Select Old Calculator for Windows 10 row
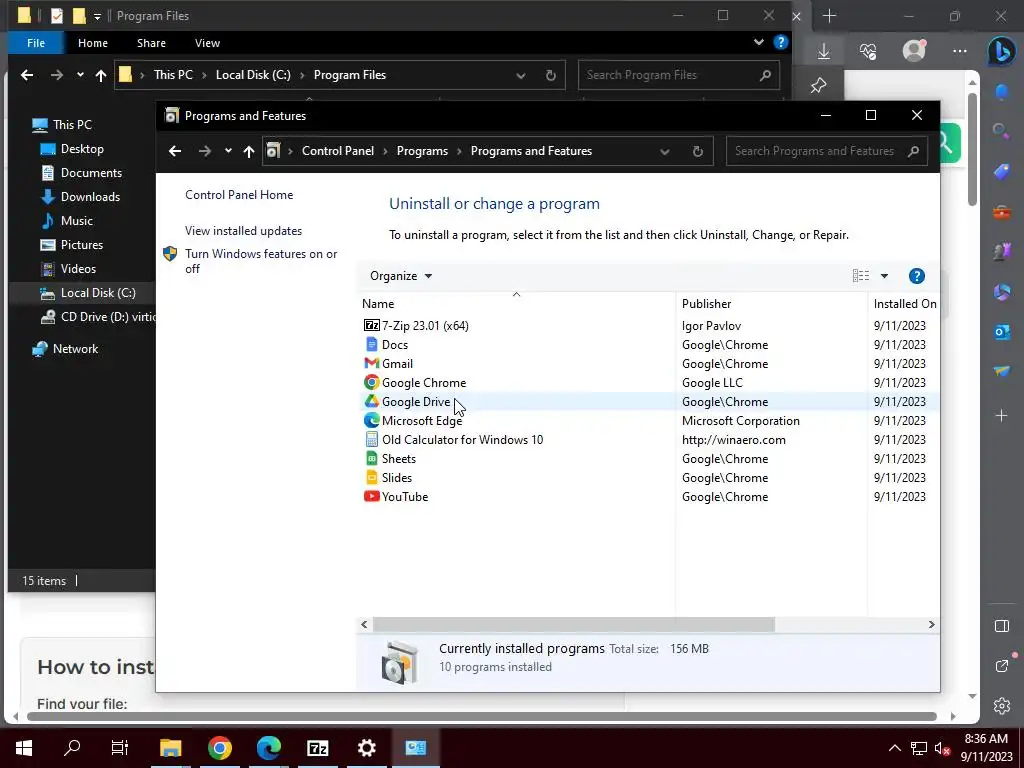Viewport: 1024px width, 768px height. click(x=647, y=440)
